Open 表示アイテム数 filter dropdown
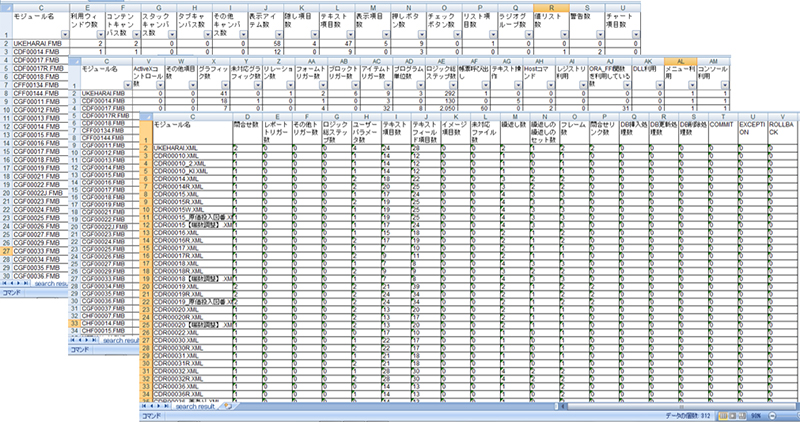This screenshot has width=800, height=422. coord(279,35)
